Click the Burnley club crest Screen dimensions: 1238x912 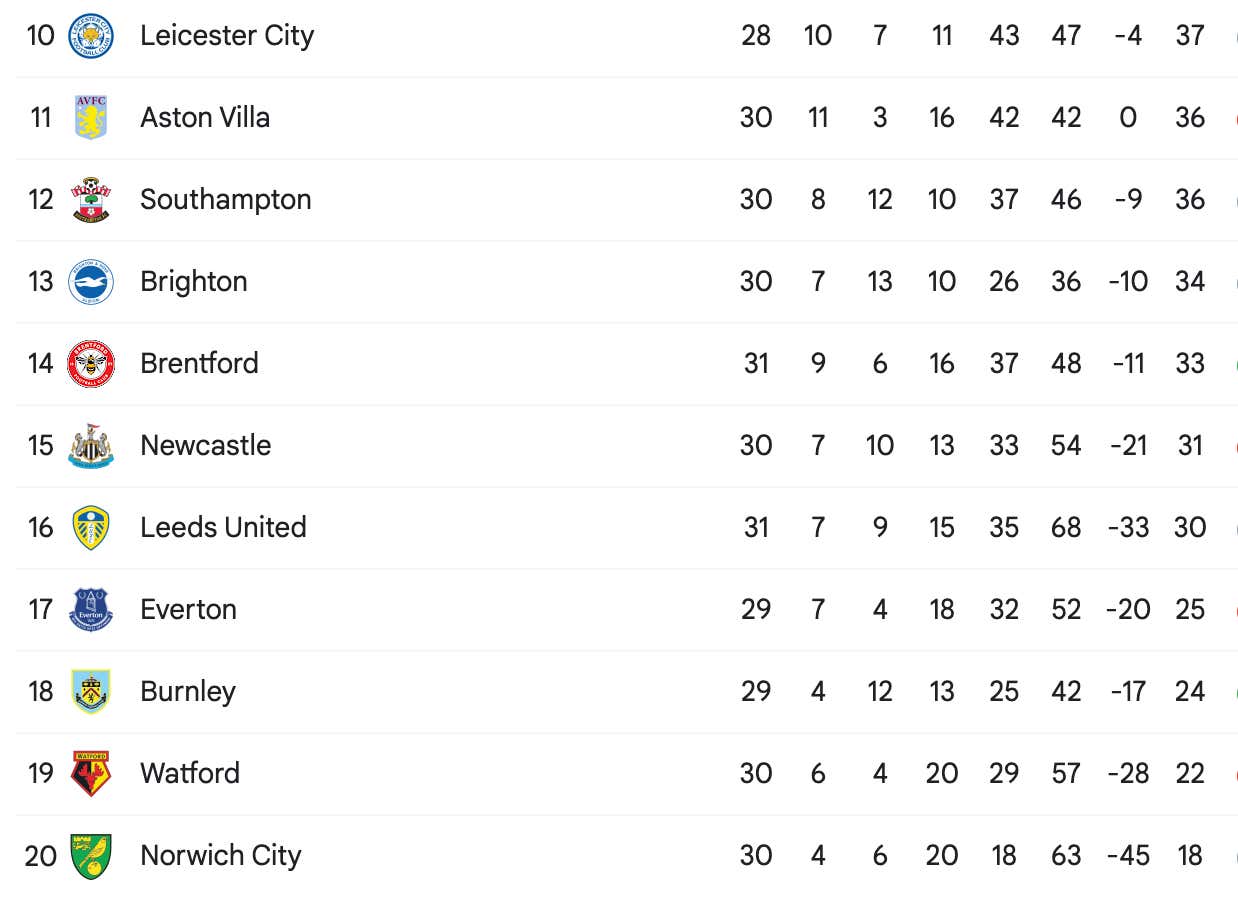click(91, 692)
